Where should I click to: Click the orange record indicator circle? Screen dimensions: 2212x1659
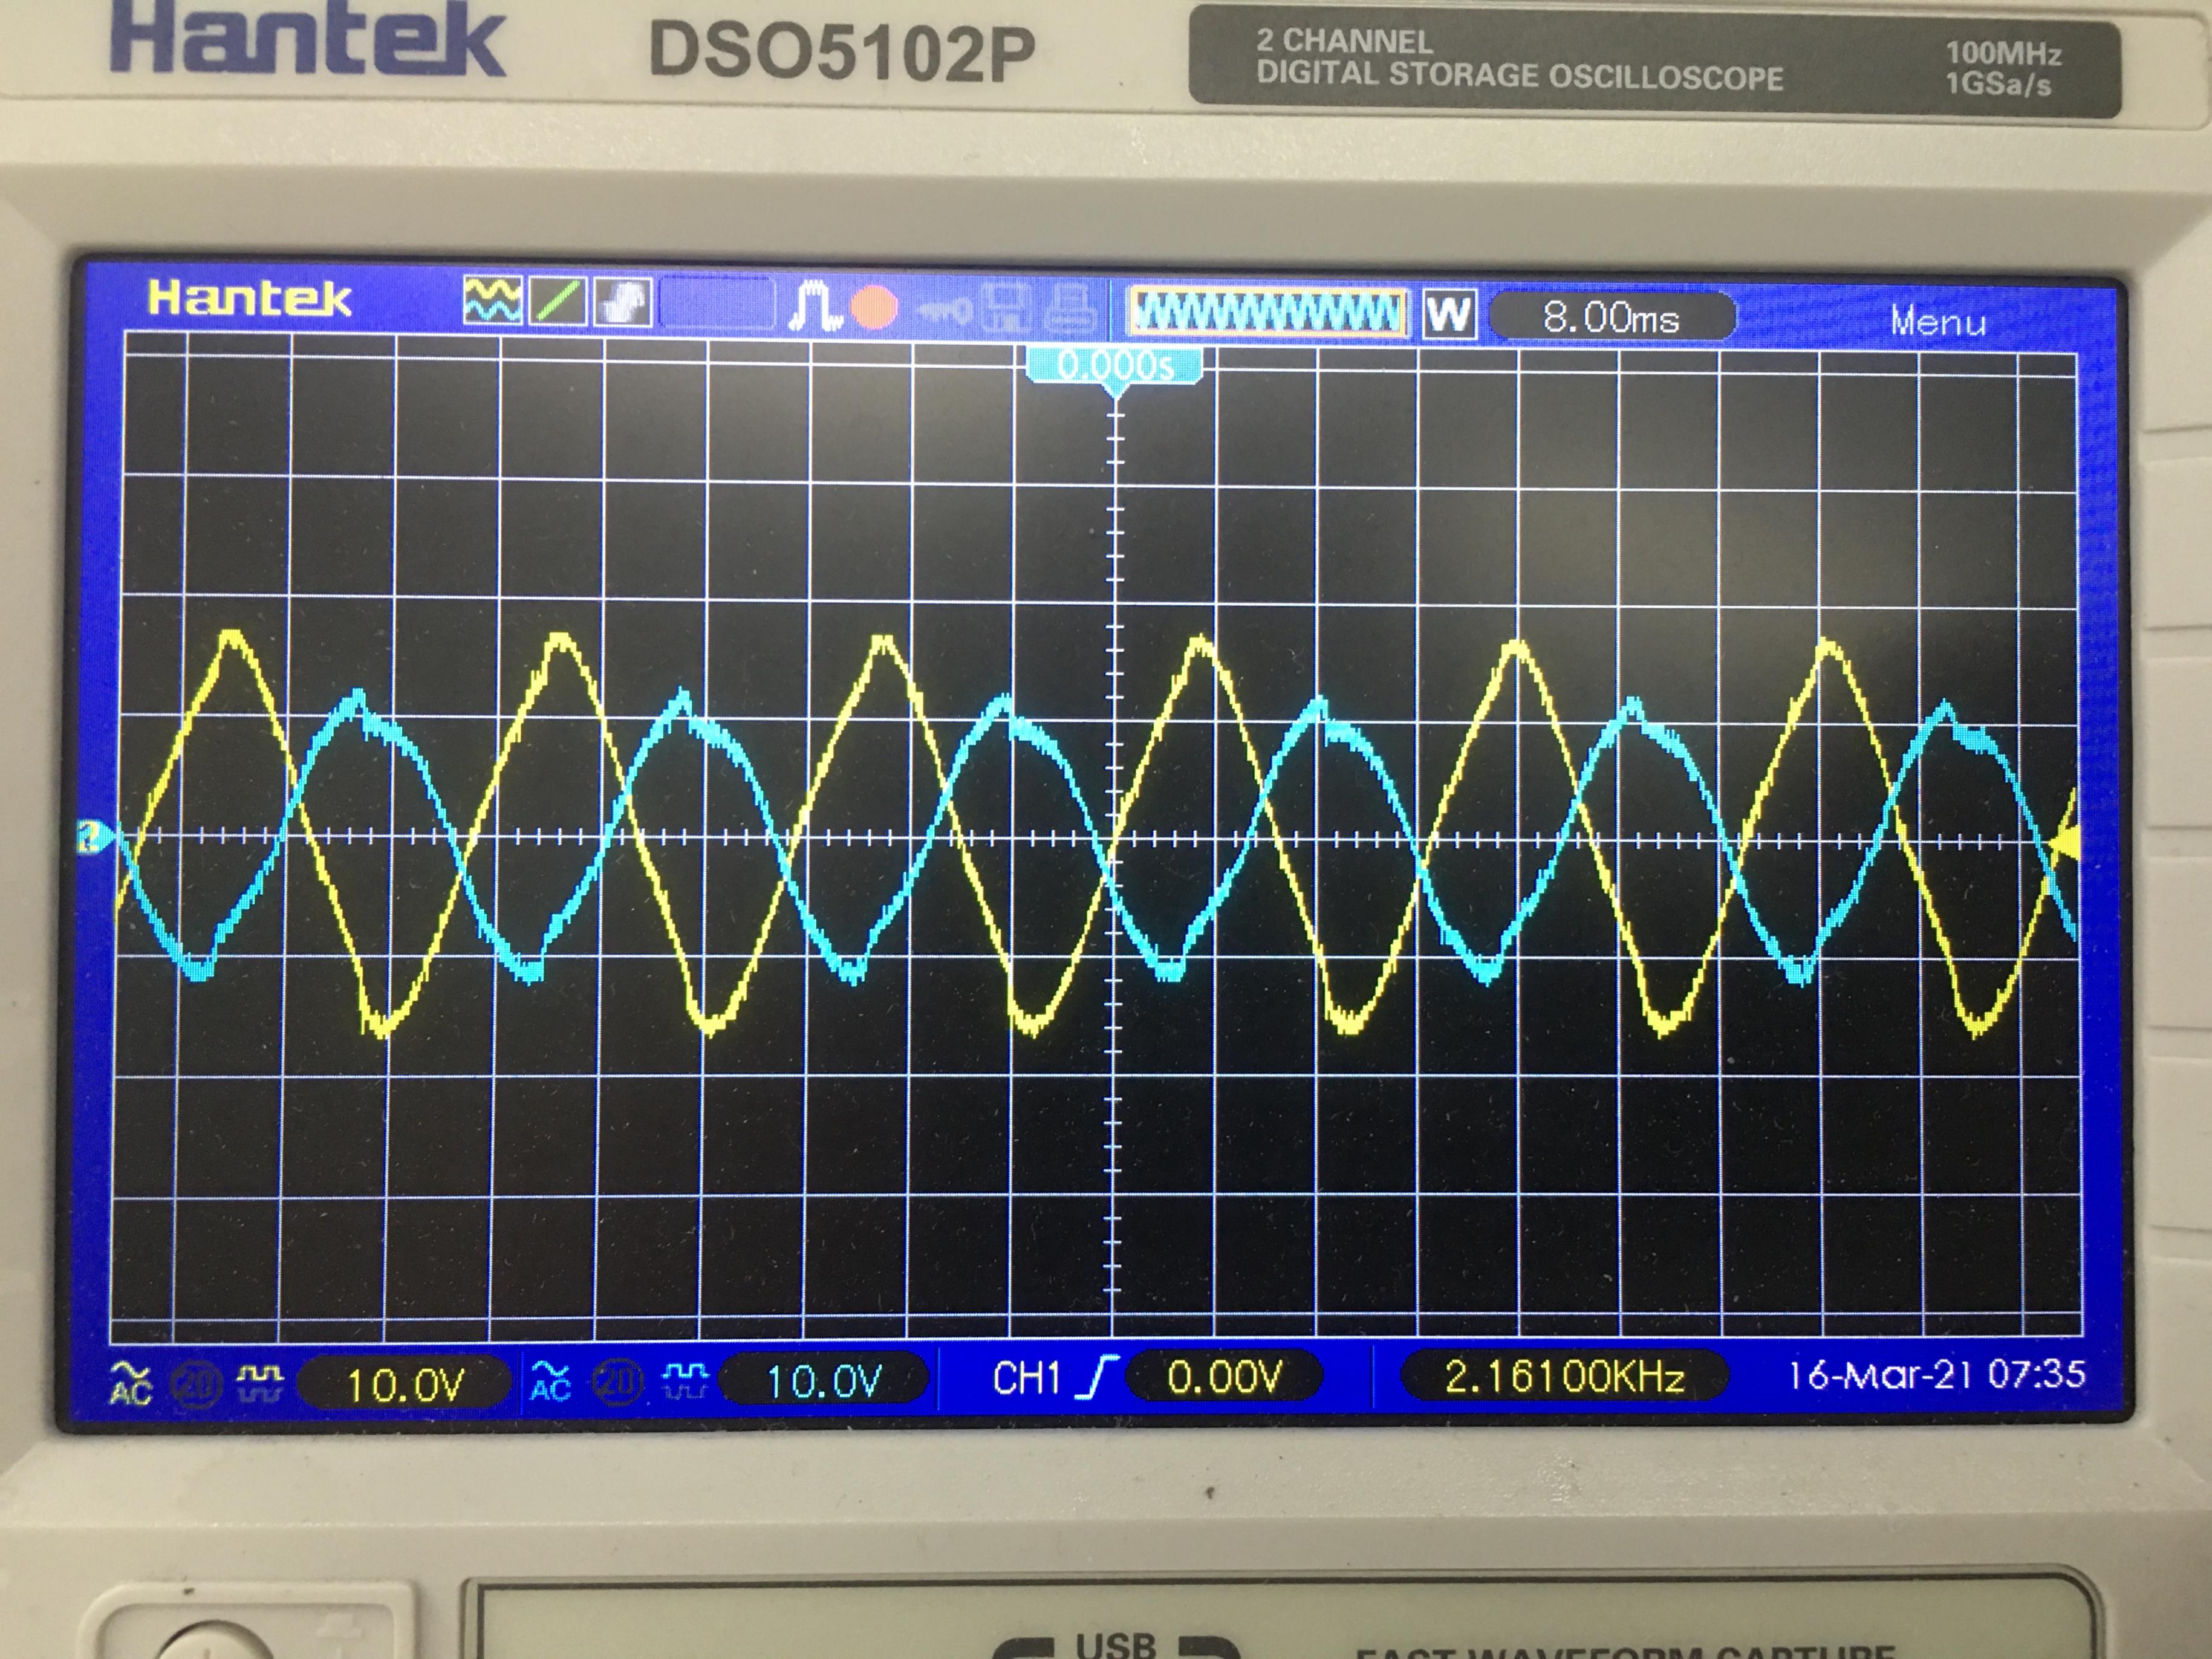pyautogui.click(x=874, y=307)
